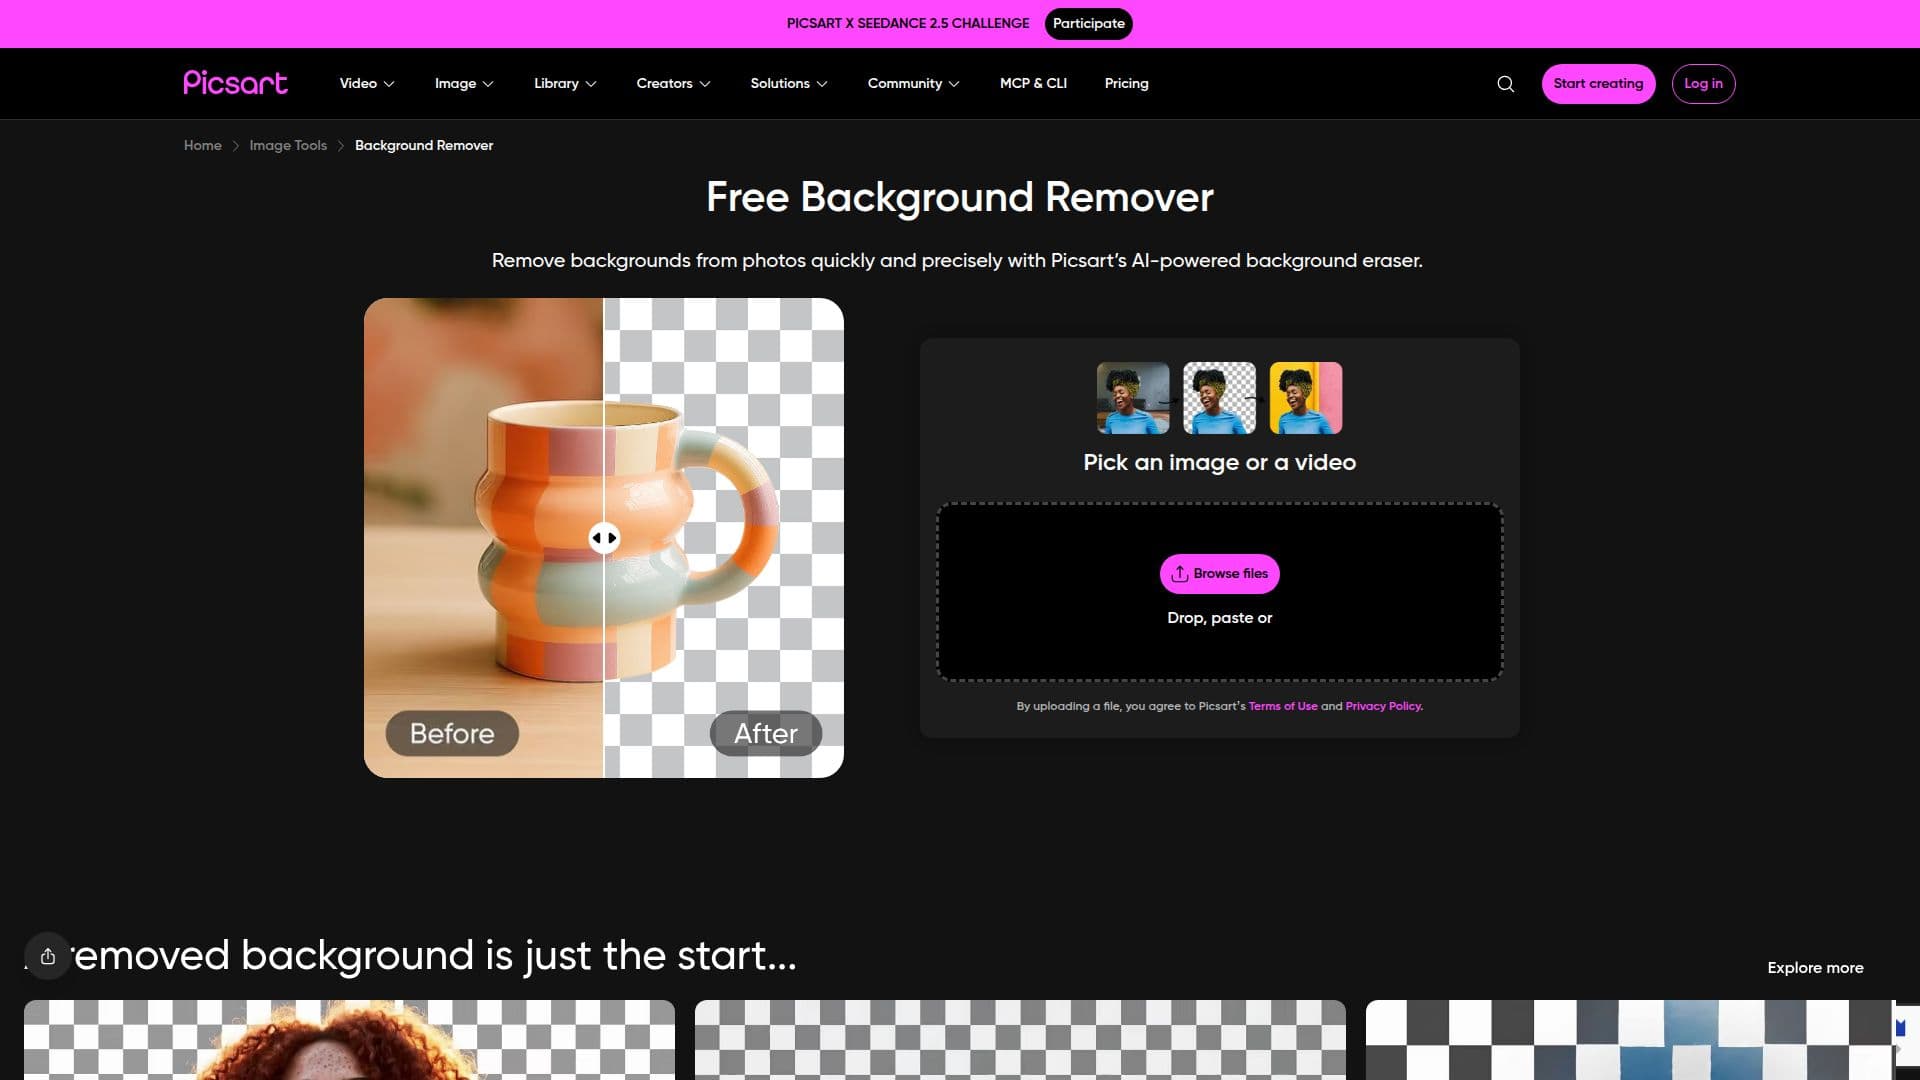Expand the Creators dropdown menu
This screenshot has height=1080, width=1920.
point(673,83)
